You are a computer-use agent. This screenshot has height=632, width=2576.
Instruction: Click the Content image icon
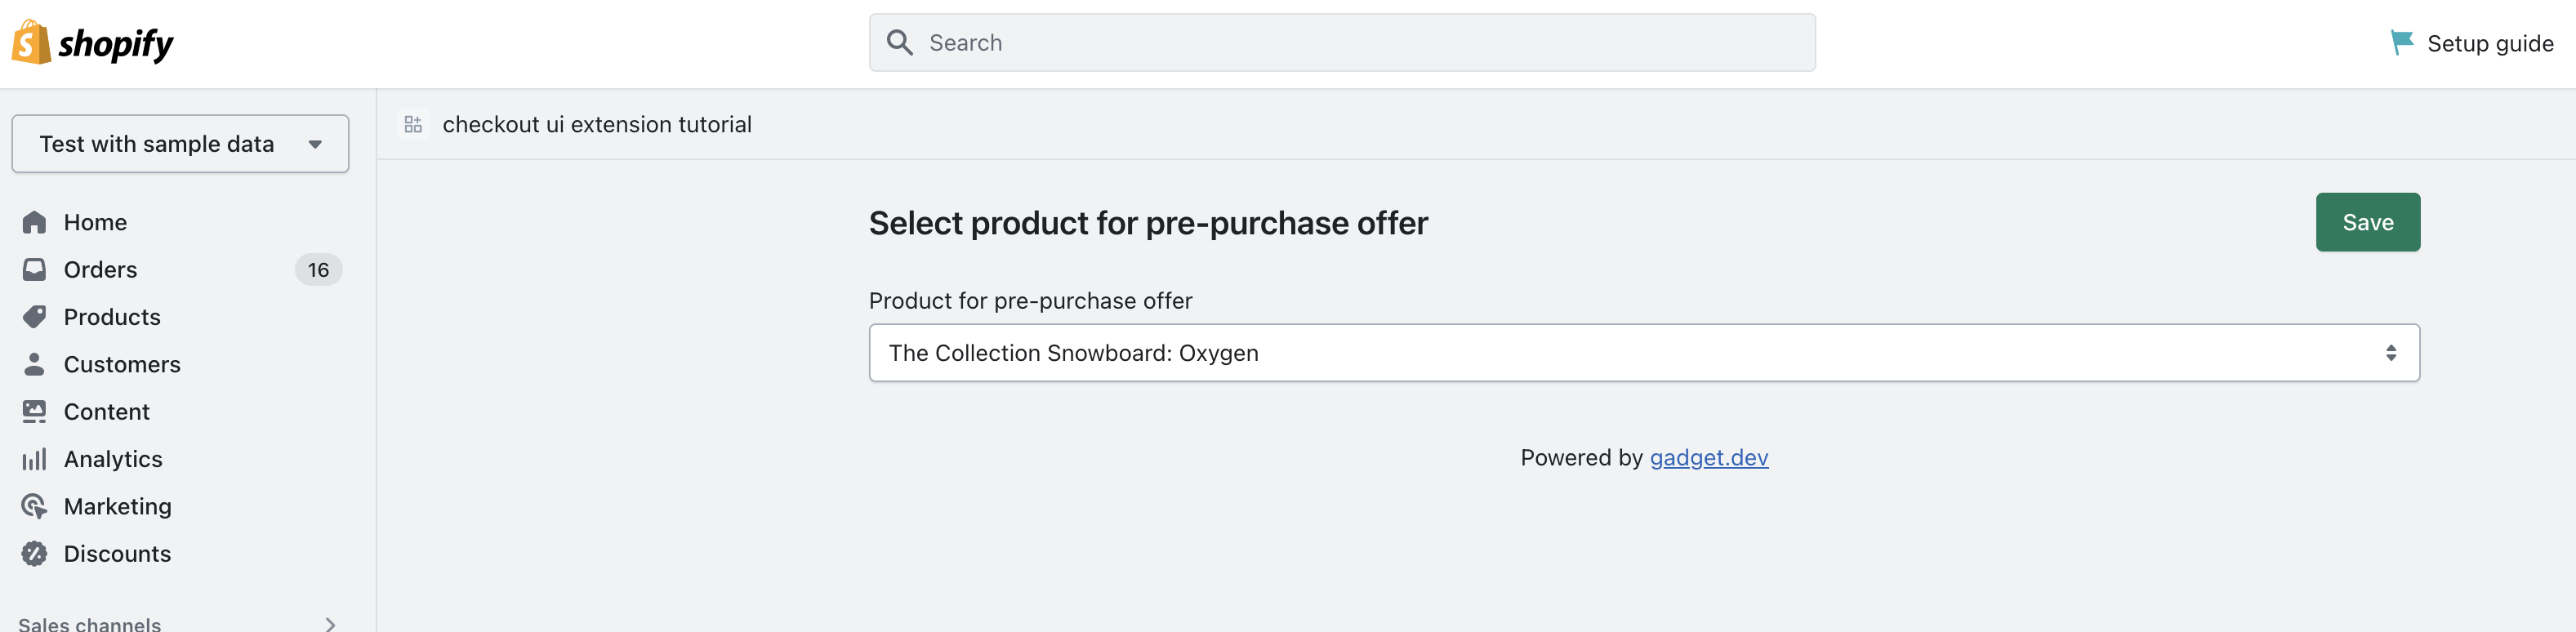(34, 411)
